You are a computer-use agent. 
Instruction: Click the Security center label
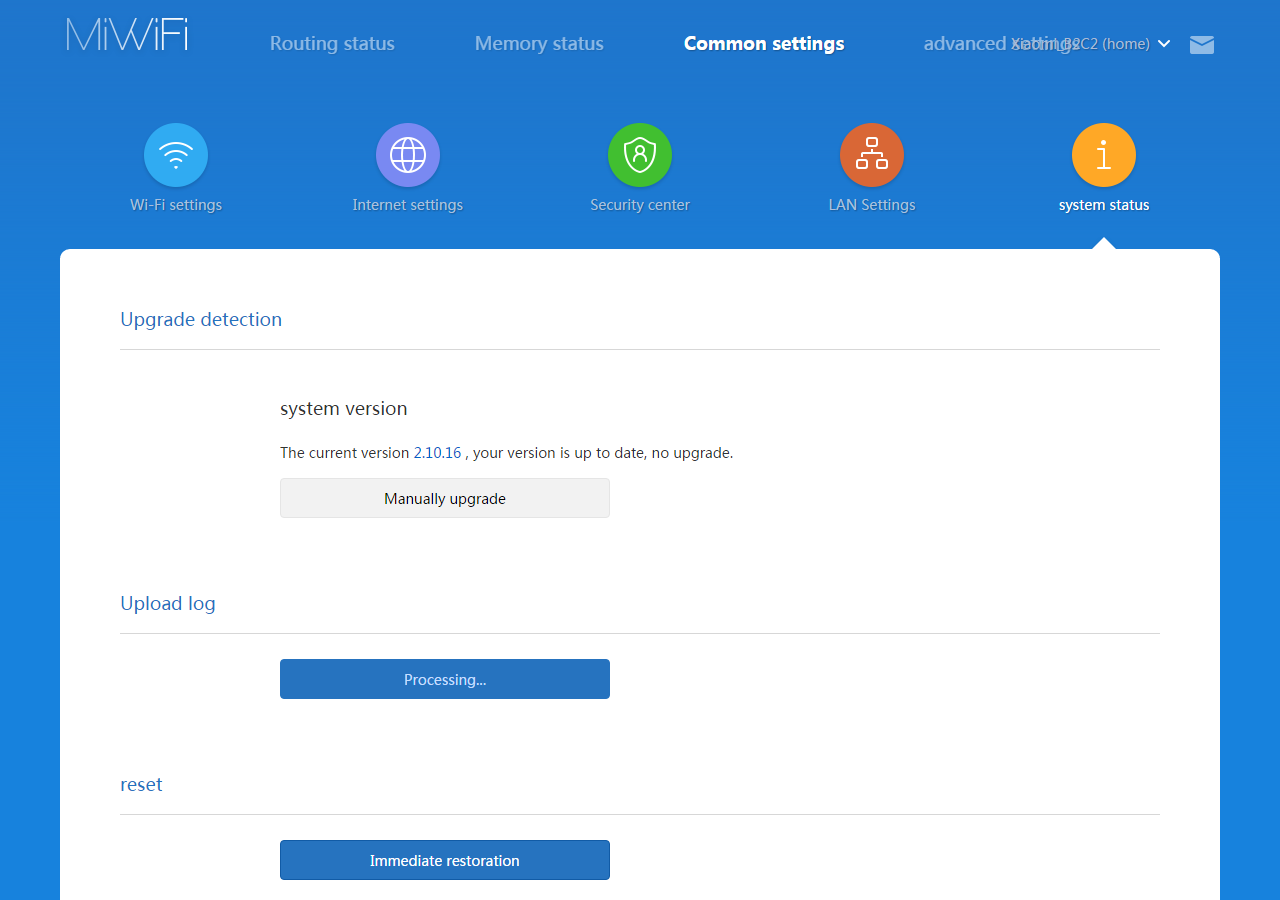coord(640,205)
